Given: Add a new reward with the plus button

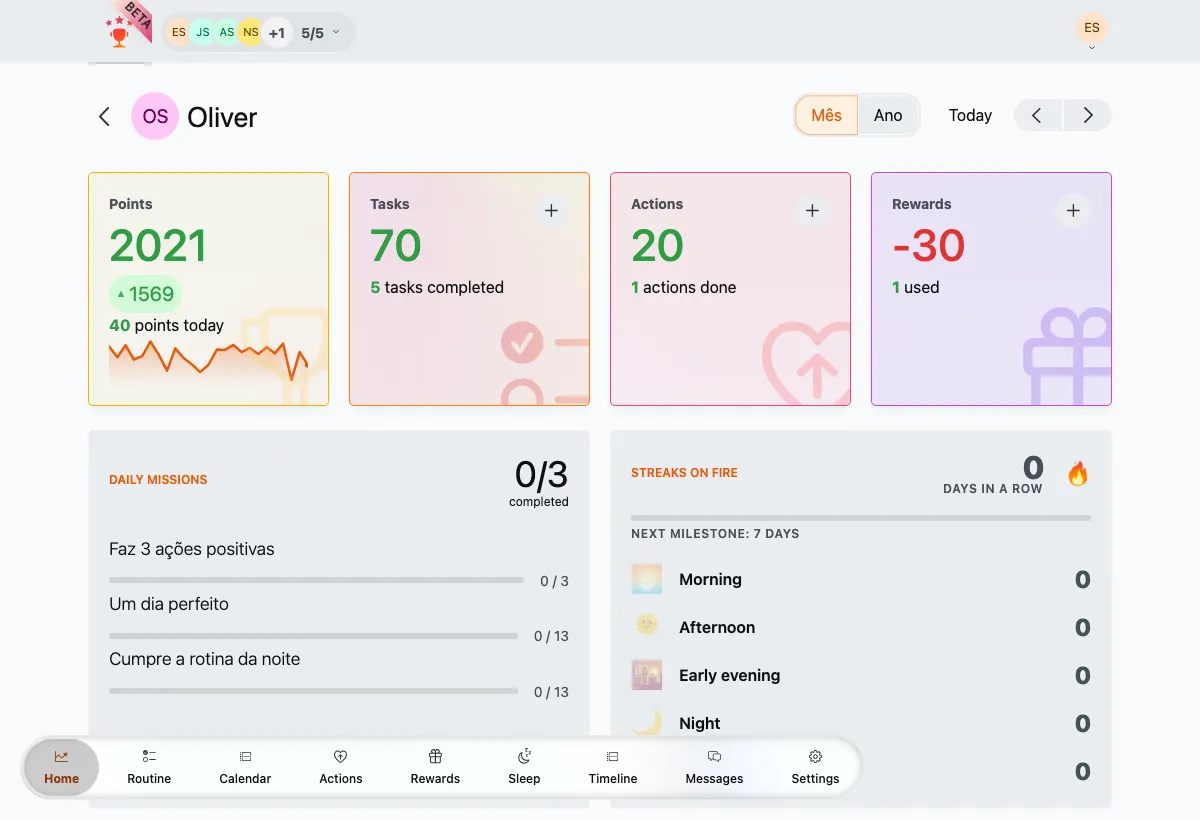Looking at the screenshot, I should (1073, 211).
